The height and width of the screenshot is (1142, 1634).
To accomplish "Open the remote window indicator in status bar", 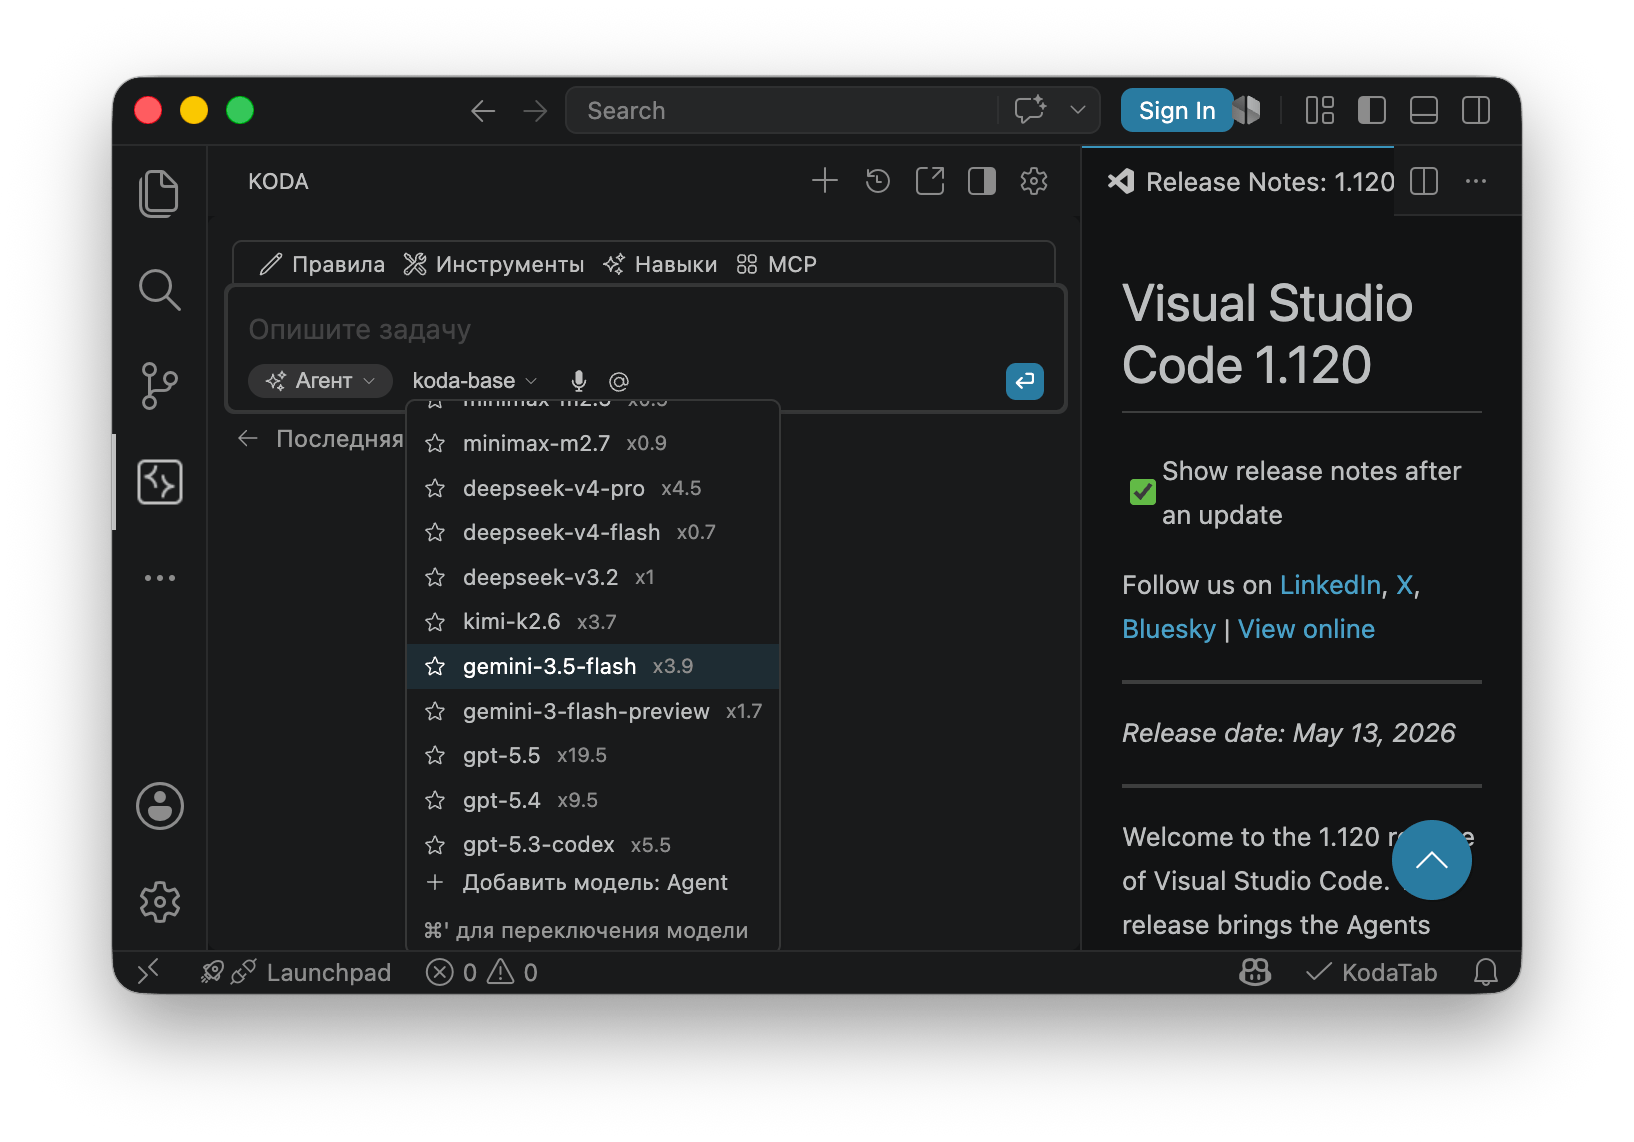I will (148, 972).
